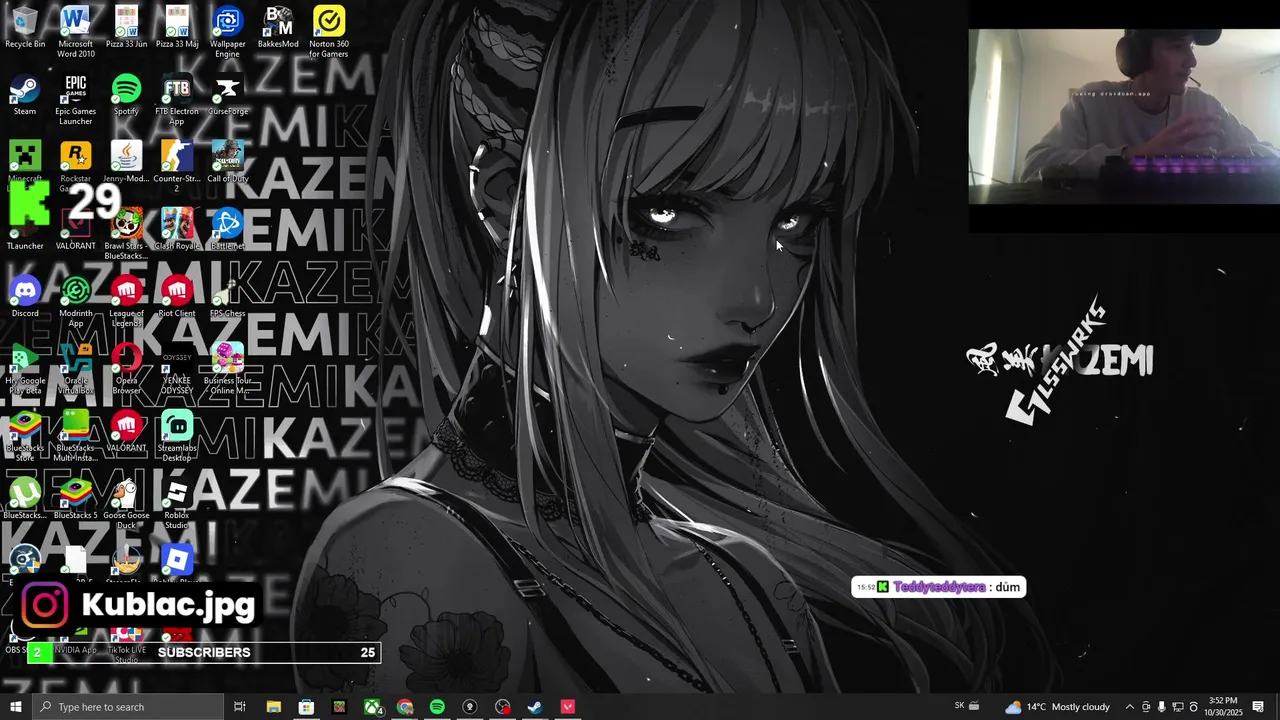Open the FPS Chess desktop shortcut
This screenshot has width=1280, height=720.
tap(227, 297)
